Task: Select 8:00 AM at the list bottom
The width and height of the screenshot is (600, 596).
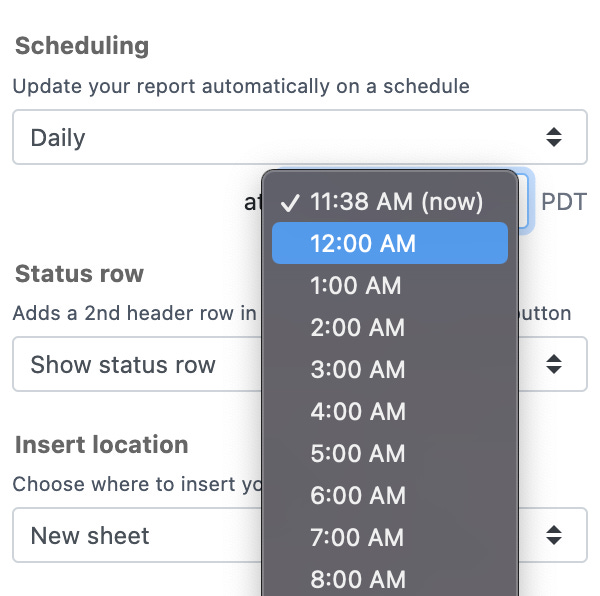Action: pyautogui.click(x=390, y=578)
